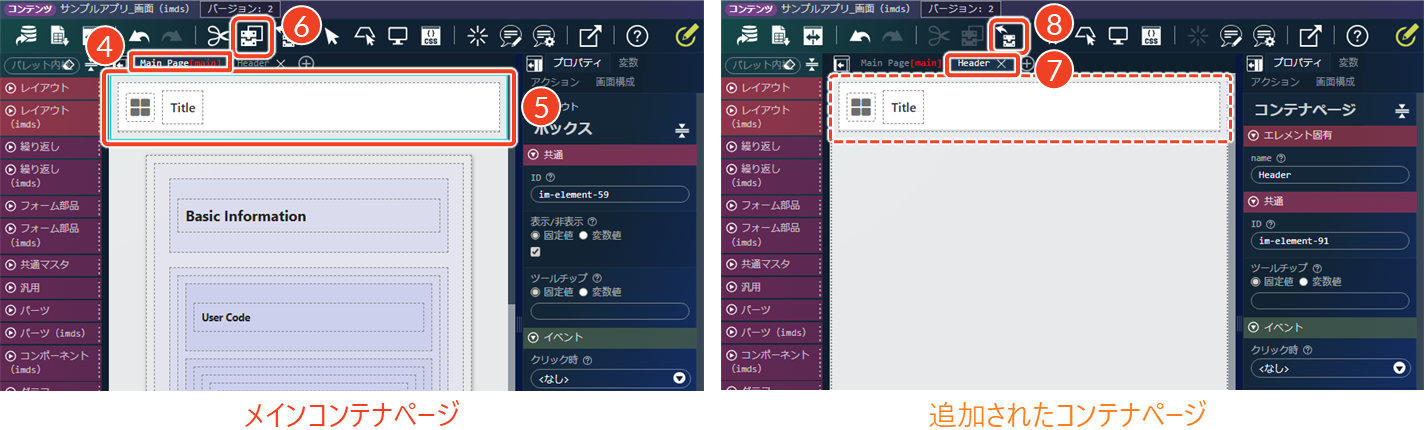Image resolution: width=1425 pixels, height=430 pixels.
Task: Click the yellow pencil icon in right screenshot
Action: 1410,36
